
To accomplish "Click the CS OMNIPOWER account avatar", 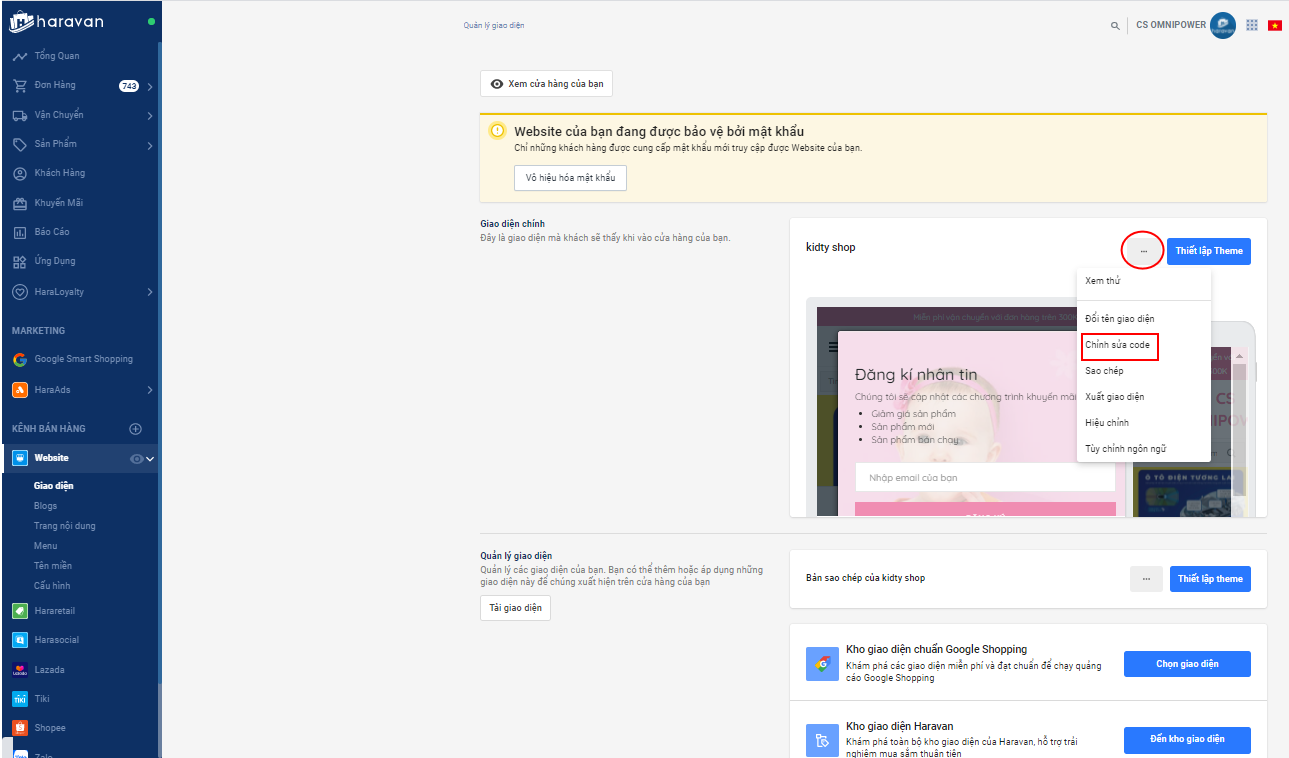I will (1222, 25).
